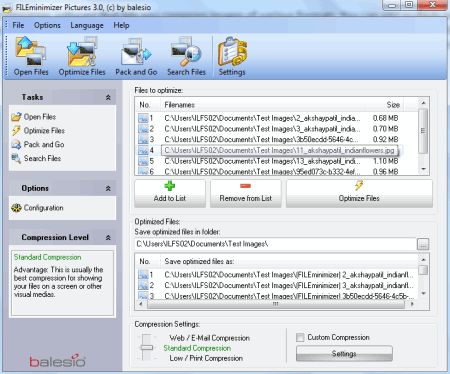Choose Search Files in the Tasks panel

[36, 158]
